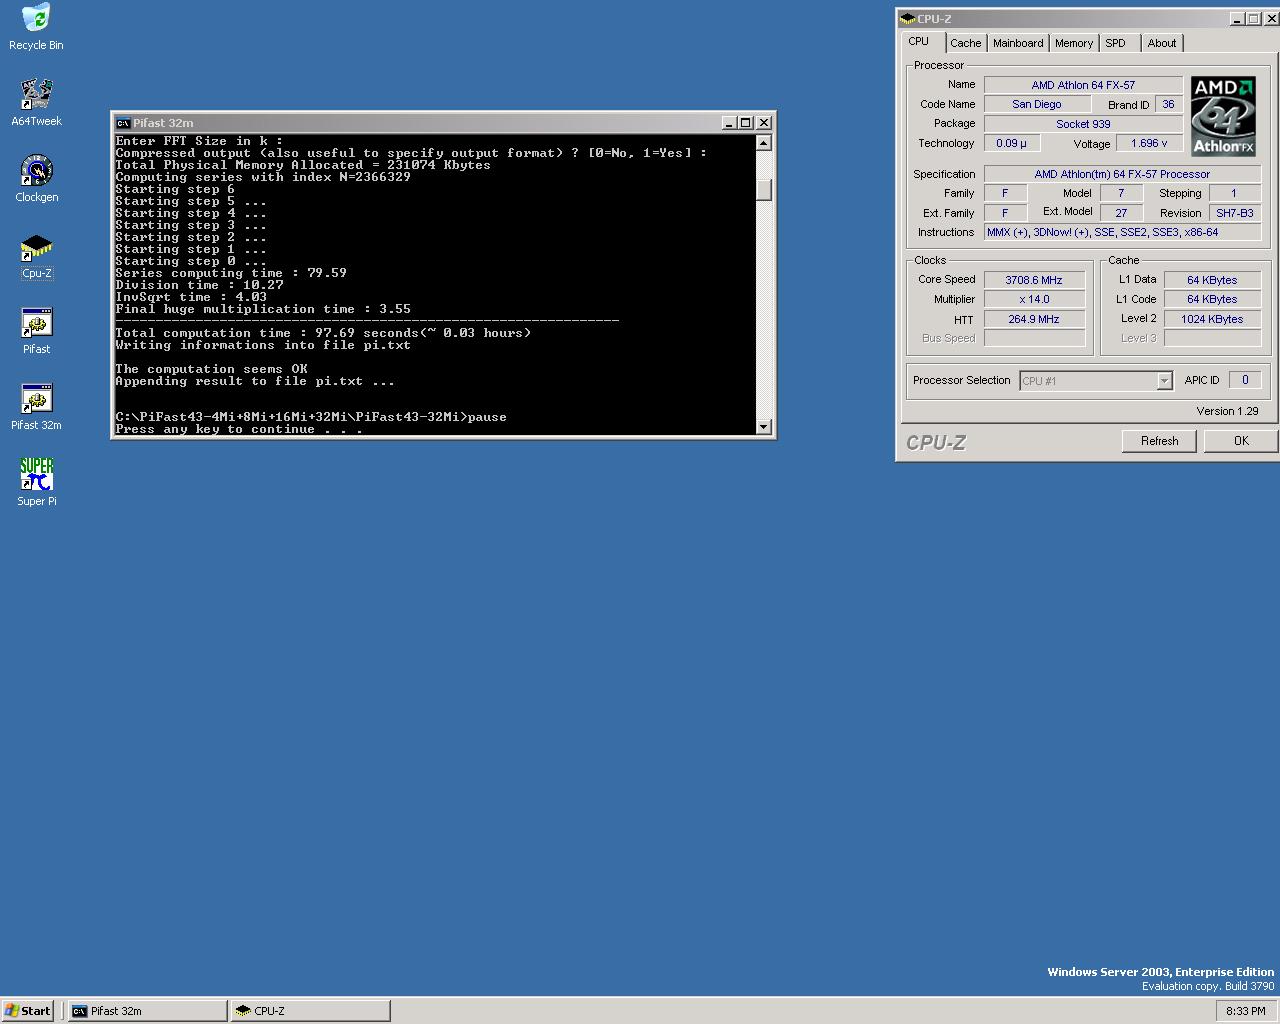This screenshot has width=1280, height=1024.
Task: Open the Recycle Bin desktop icon
Action: click(x=36, y=26)
